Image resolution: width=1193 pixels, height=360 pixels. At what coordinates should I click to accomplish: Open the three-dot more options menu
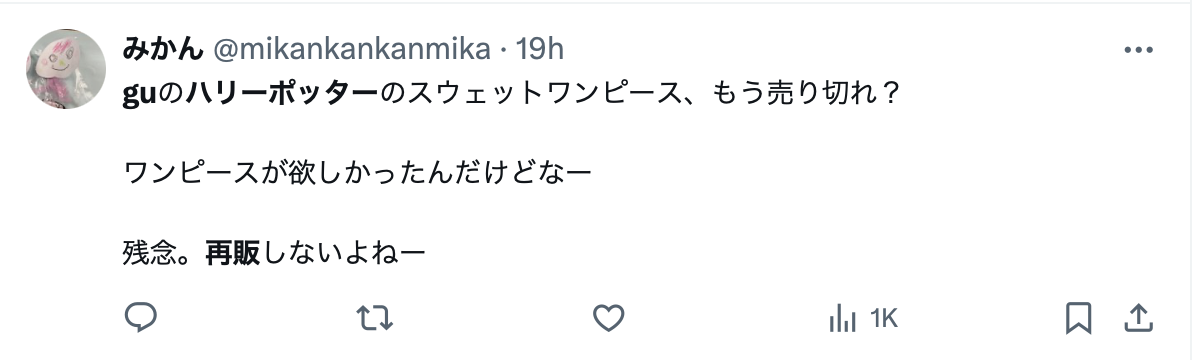point(1138,50)
